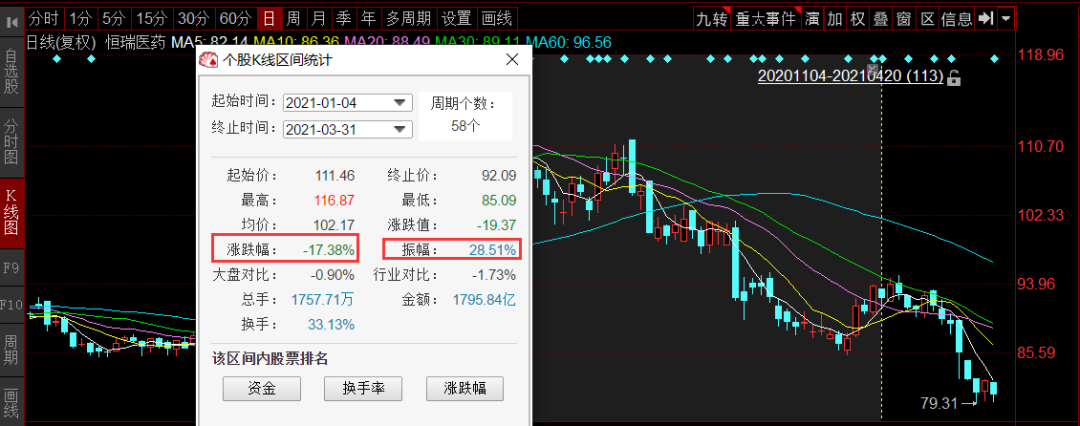Toggle the 权 price adjustment option
The width and height of the screenshot is (1080, 426).
(856, 18)
